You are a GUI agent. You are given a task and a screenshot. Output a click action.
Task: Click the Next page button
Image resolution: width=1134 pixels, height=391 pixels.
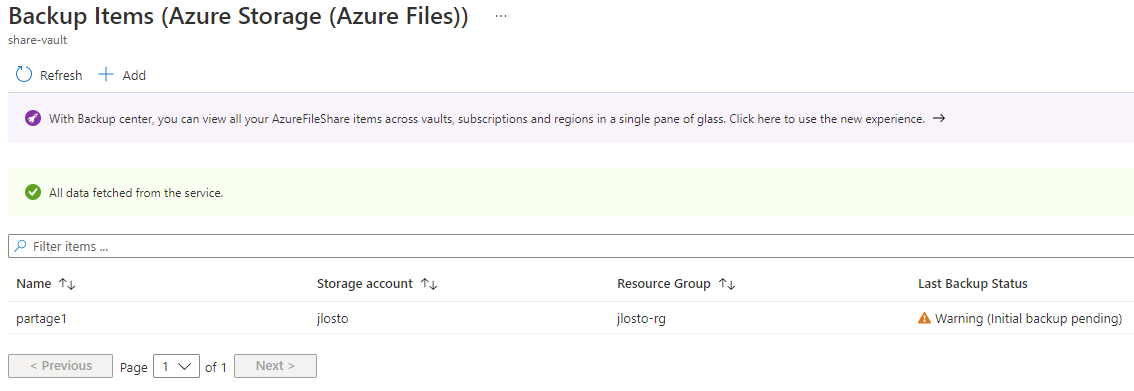click(x=276, y=366)
